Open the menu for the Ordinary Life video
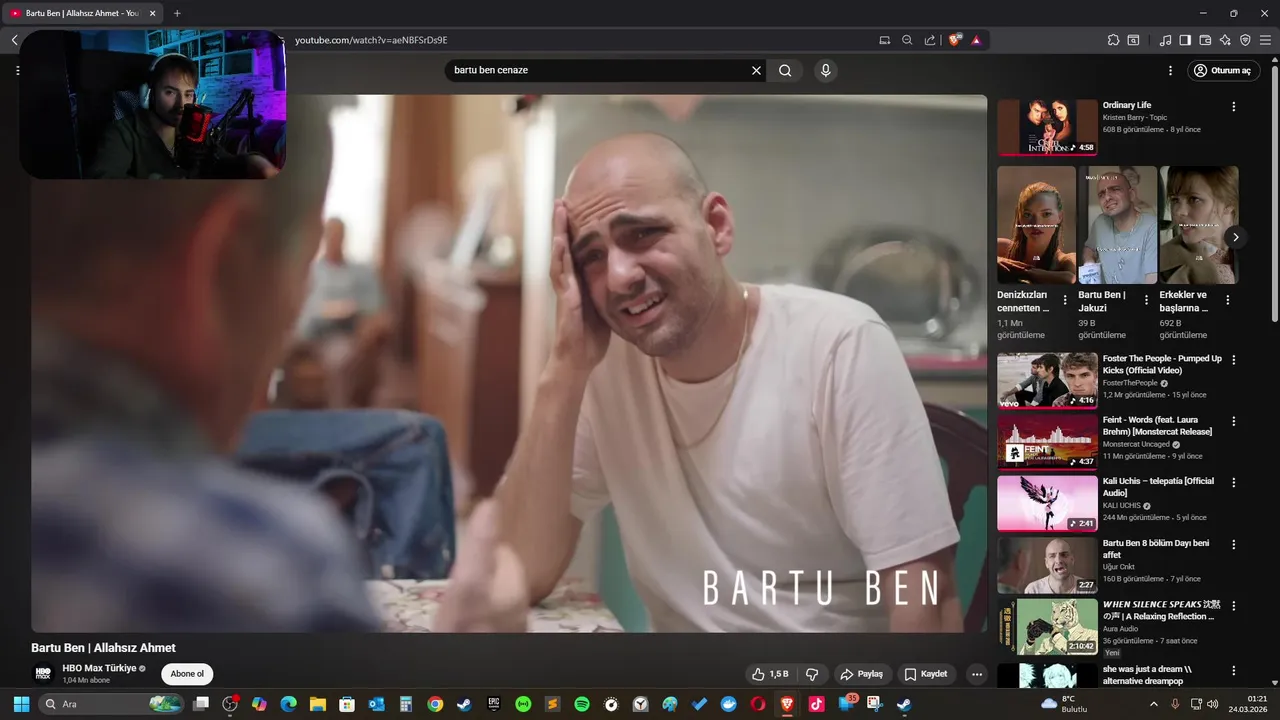Image resolution: width=1280 pixels, height=720 pixels. click(x=1233, y=106)
